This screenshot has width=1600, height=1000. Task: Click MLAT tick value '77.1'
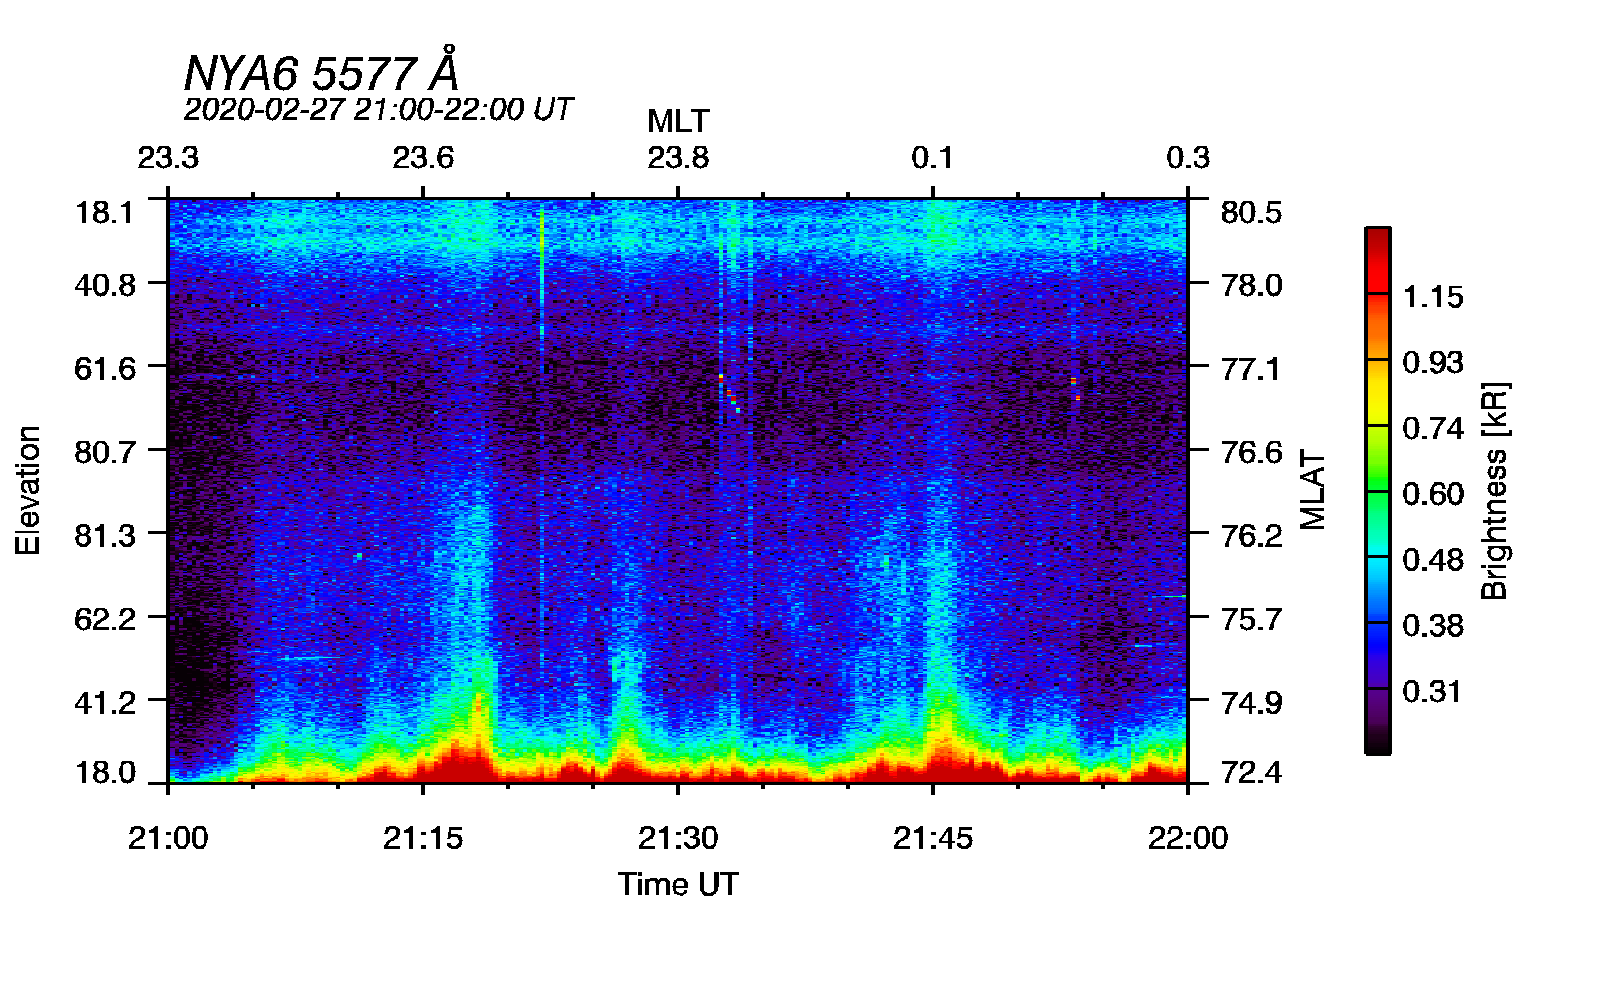[x=1252, y=369]
